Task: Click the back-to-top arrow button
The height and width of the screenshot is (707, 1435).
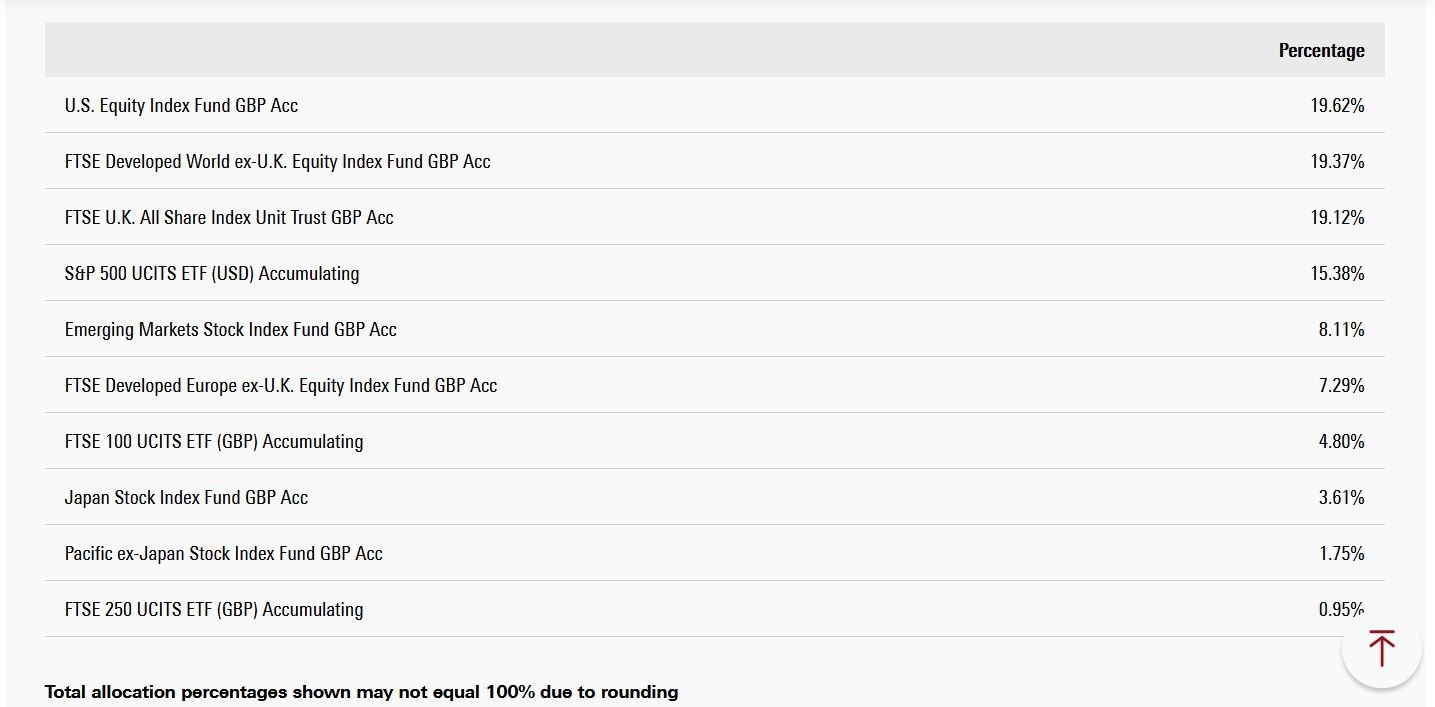Action: (x=1381, y=648)
